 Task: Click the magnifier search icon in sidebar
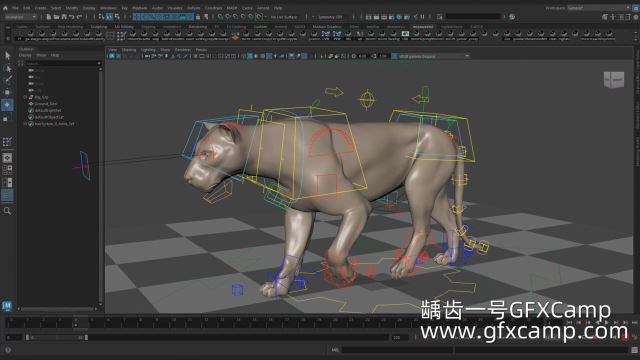click(x=7, y=211)
